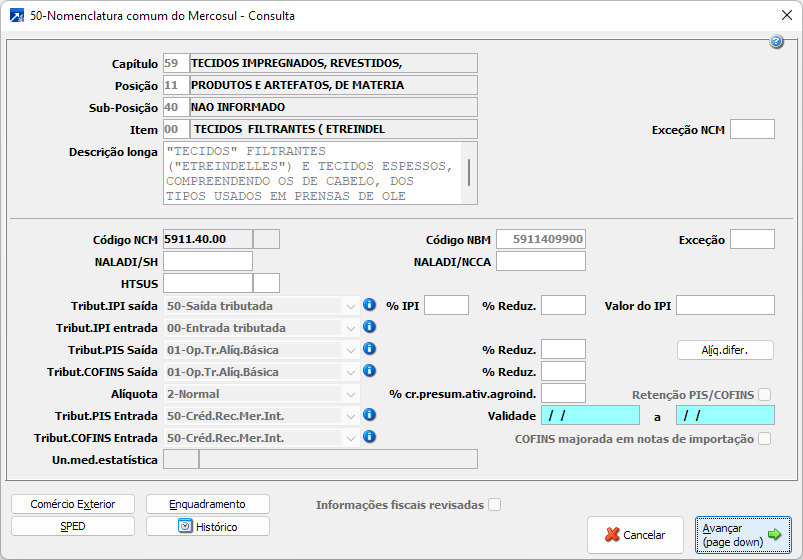Close the Consulta window
Viewport: 803px width, 560px height.
(787, 15)
